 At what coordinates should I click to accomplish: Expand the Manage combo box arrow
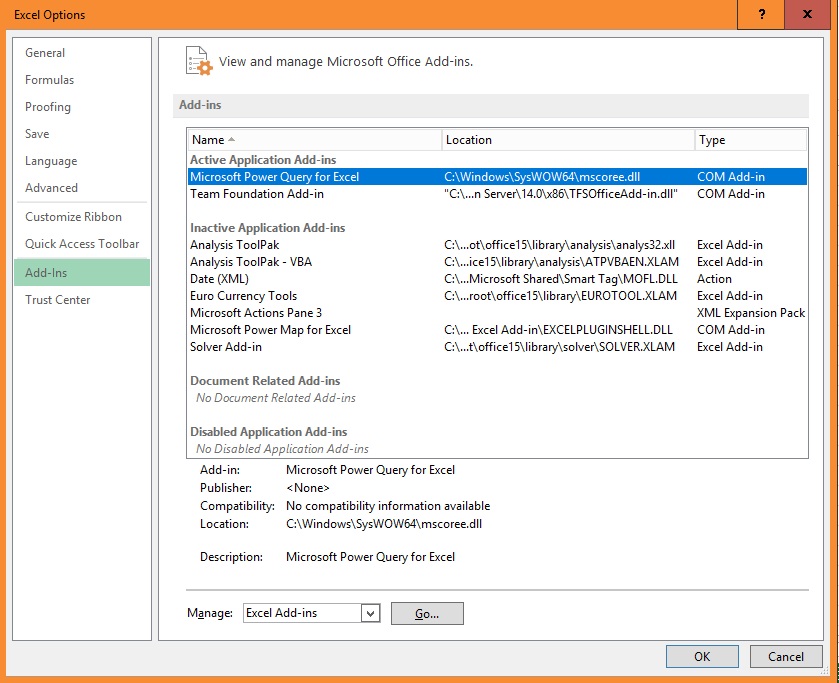tap(368, 614)
